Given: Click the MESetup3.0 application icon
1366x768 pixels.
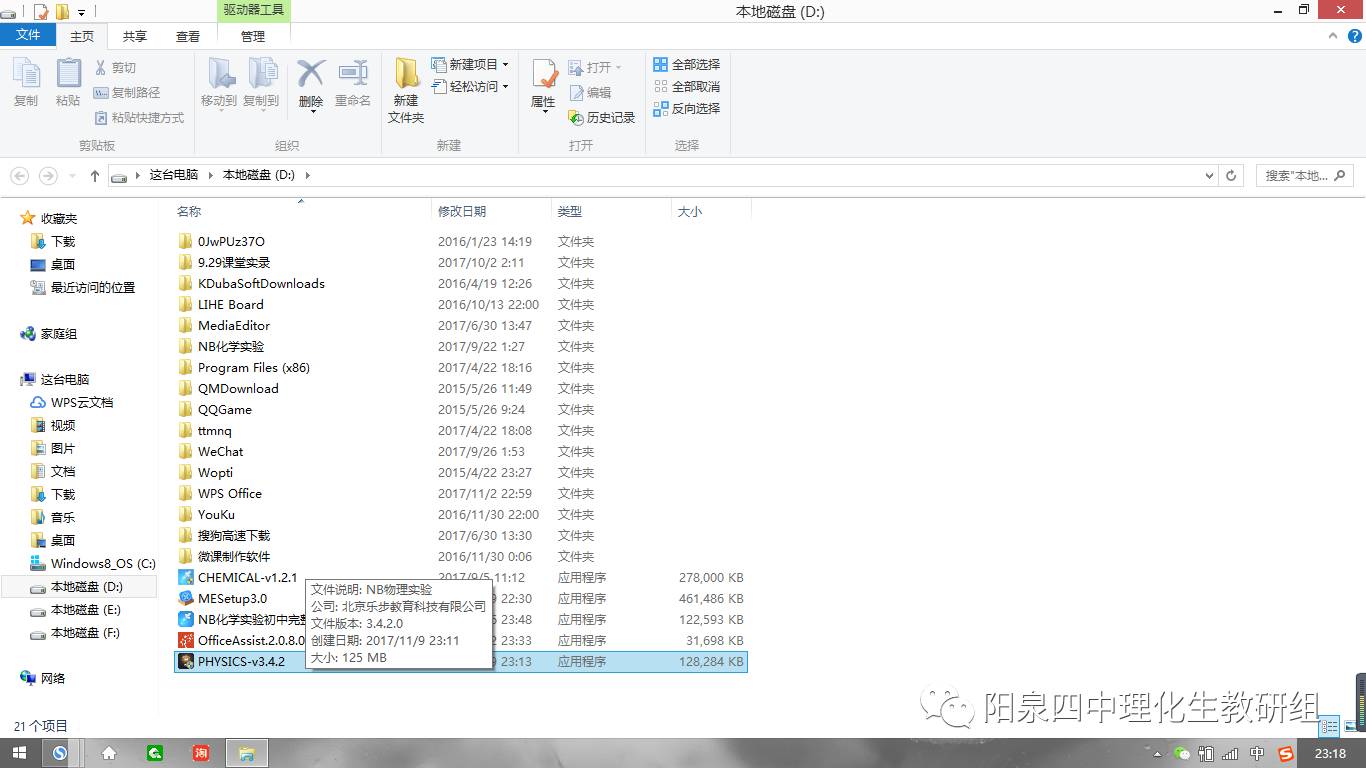Looking at the screenshot, I should [x=186, y=598].
